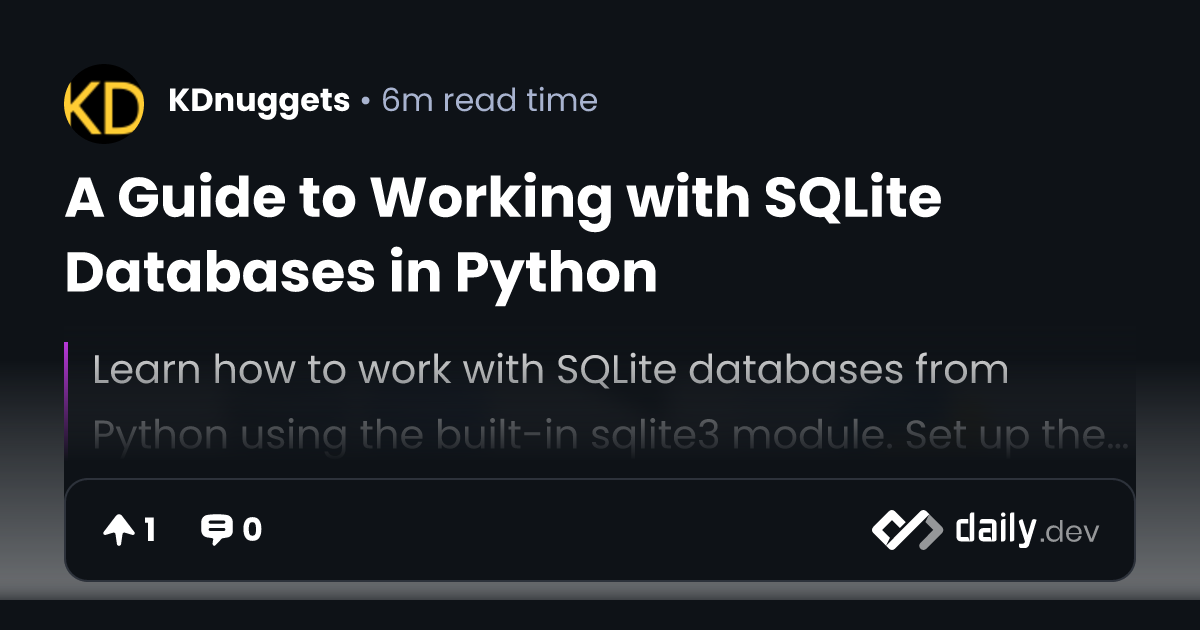Click the word 'SQLite' in the headline
Viewport: 1200px width, 630px height.
pos(852,200)
